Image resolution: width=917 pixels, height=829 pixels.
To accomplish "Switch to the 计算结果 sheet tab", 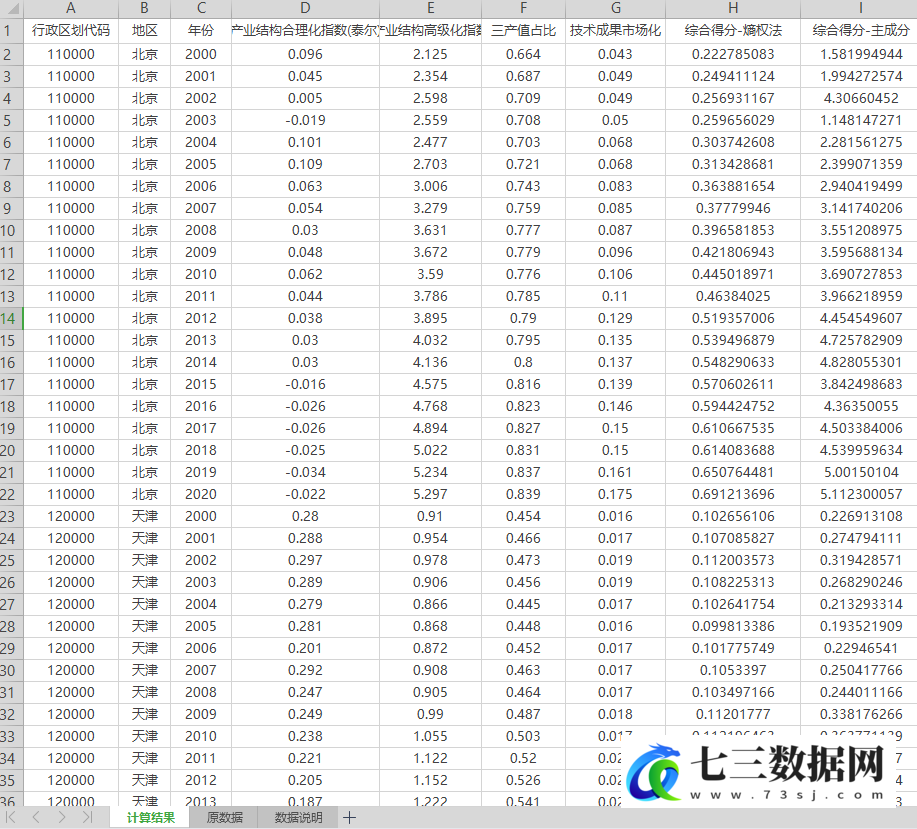I will (x=150, y=817).
